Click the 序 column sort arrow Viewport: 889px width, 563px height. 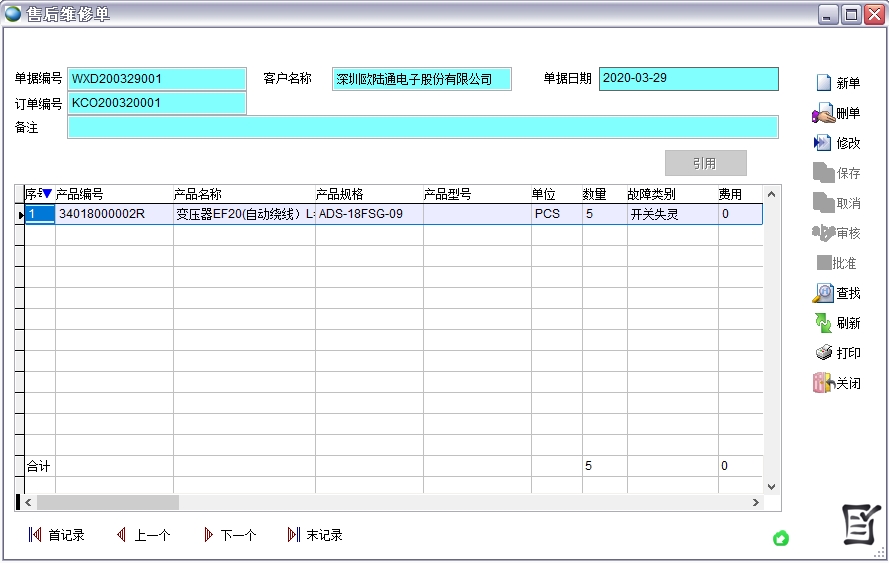[x=46, y=194]
